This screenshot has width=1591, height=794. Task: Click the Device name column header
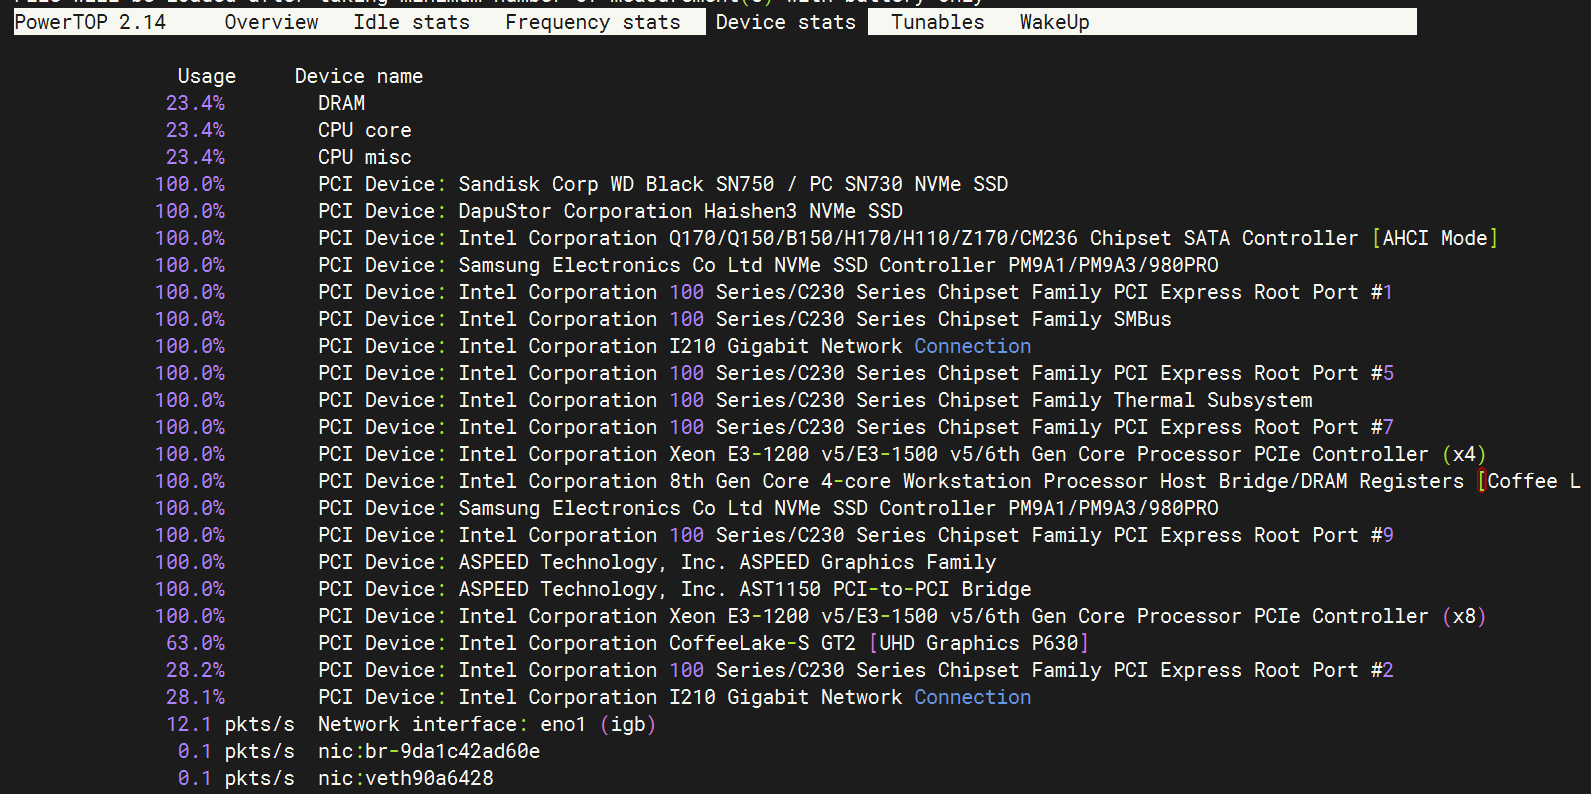pos(358,76)
